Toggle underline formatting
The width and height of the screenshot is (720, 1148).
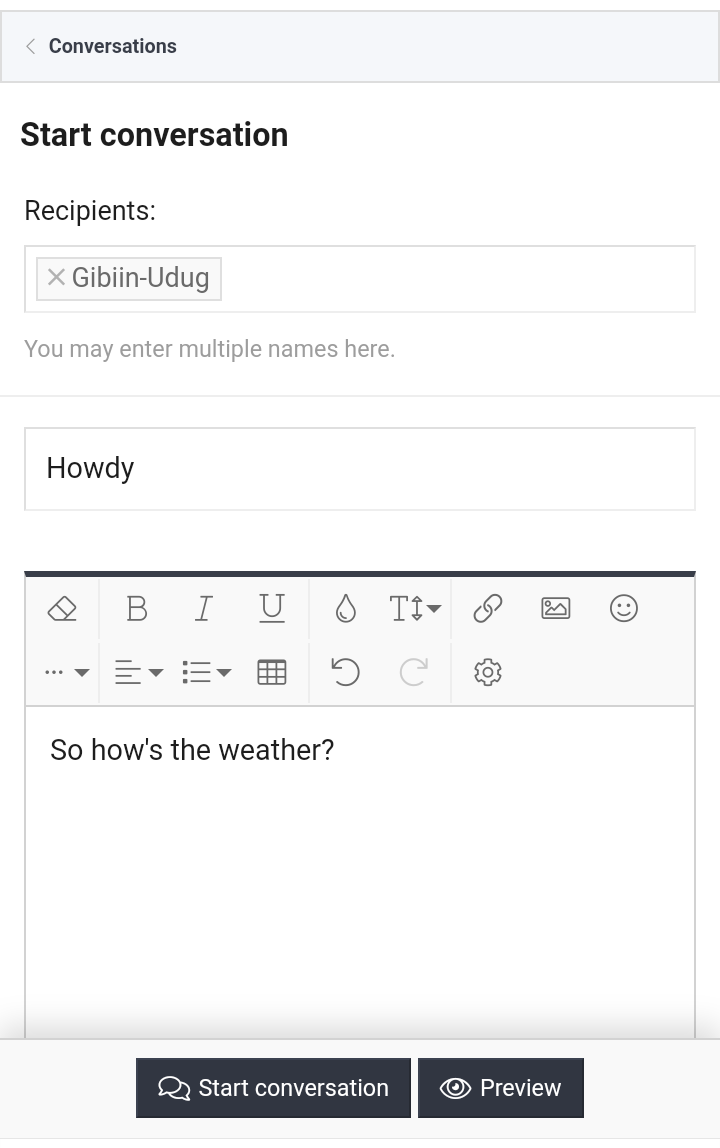click(272, 608)
